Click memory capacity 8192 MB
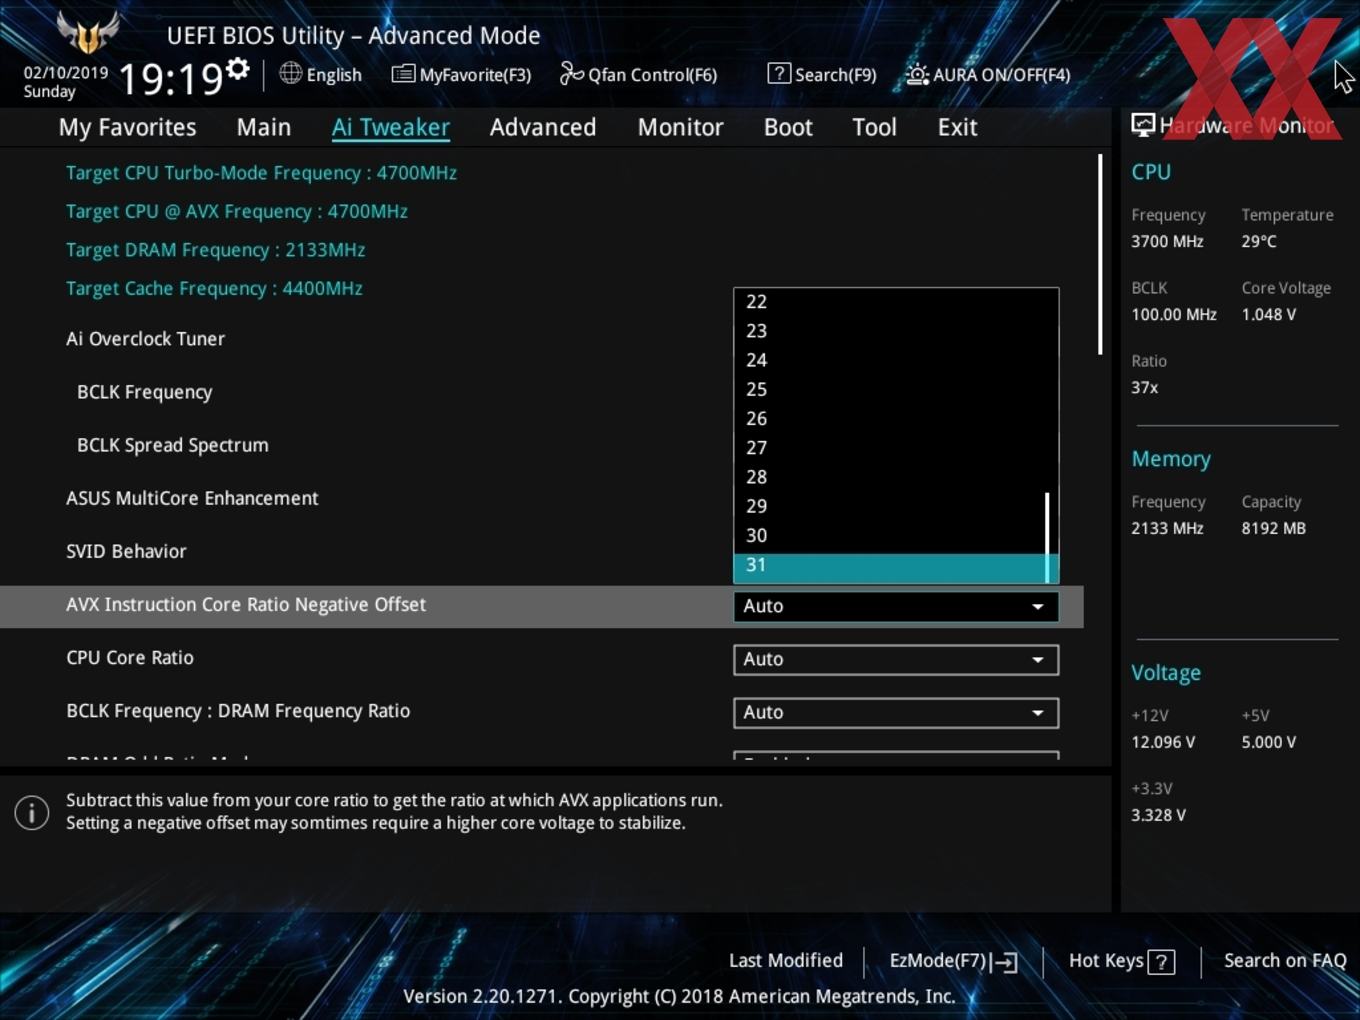The width and height of the screenshot is (1360, 1020). point(1273,528)
